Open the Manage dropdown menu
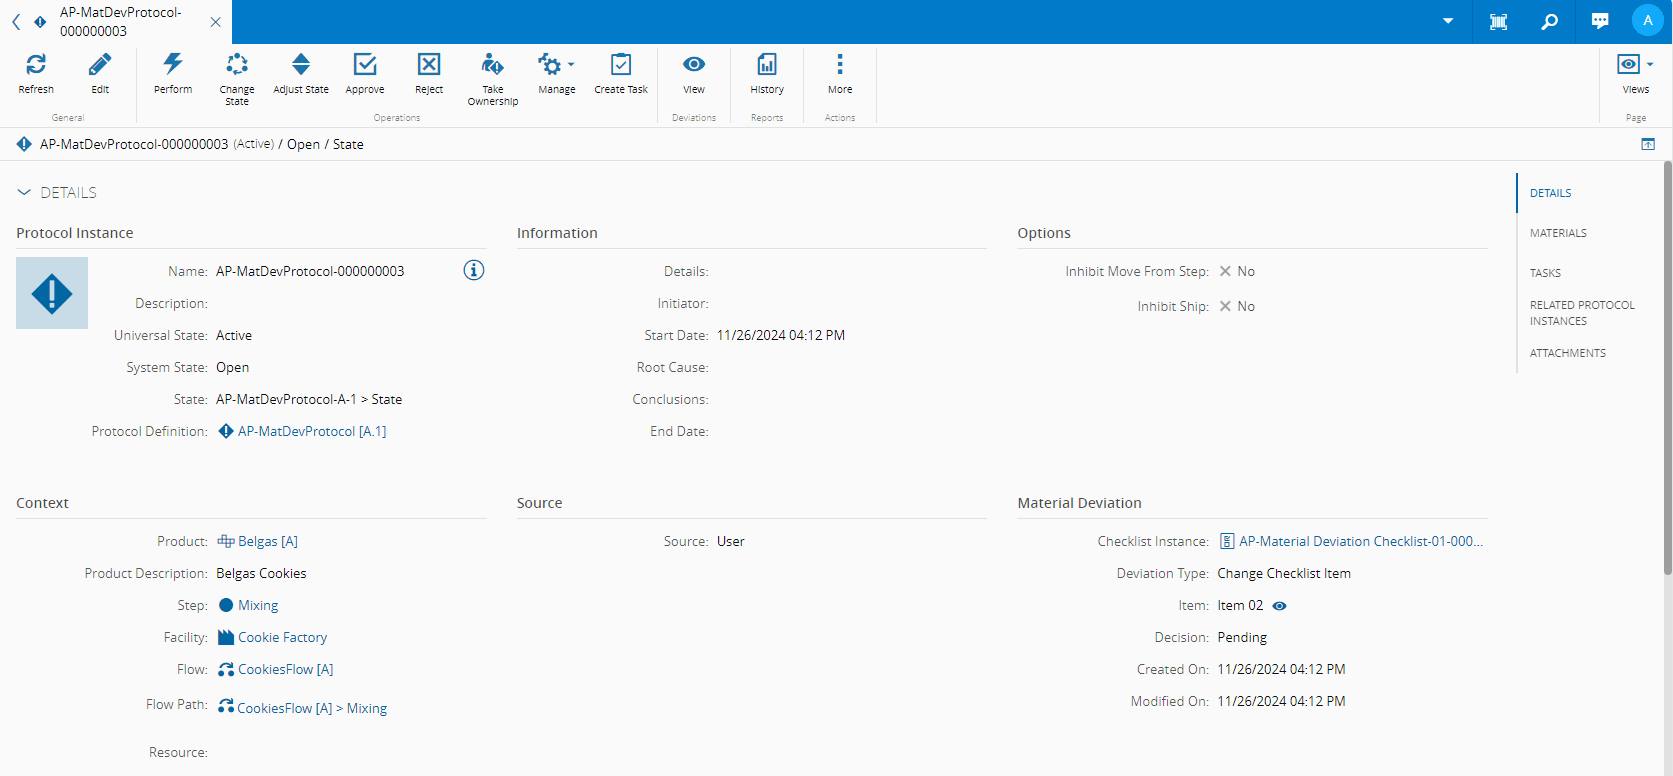 point(556,65)
